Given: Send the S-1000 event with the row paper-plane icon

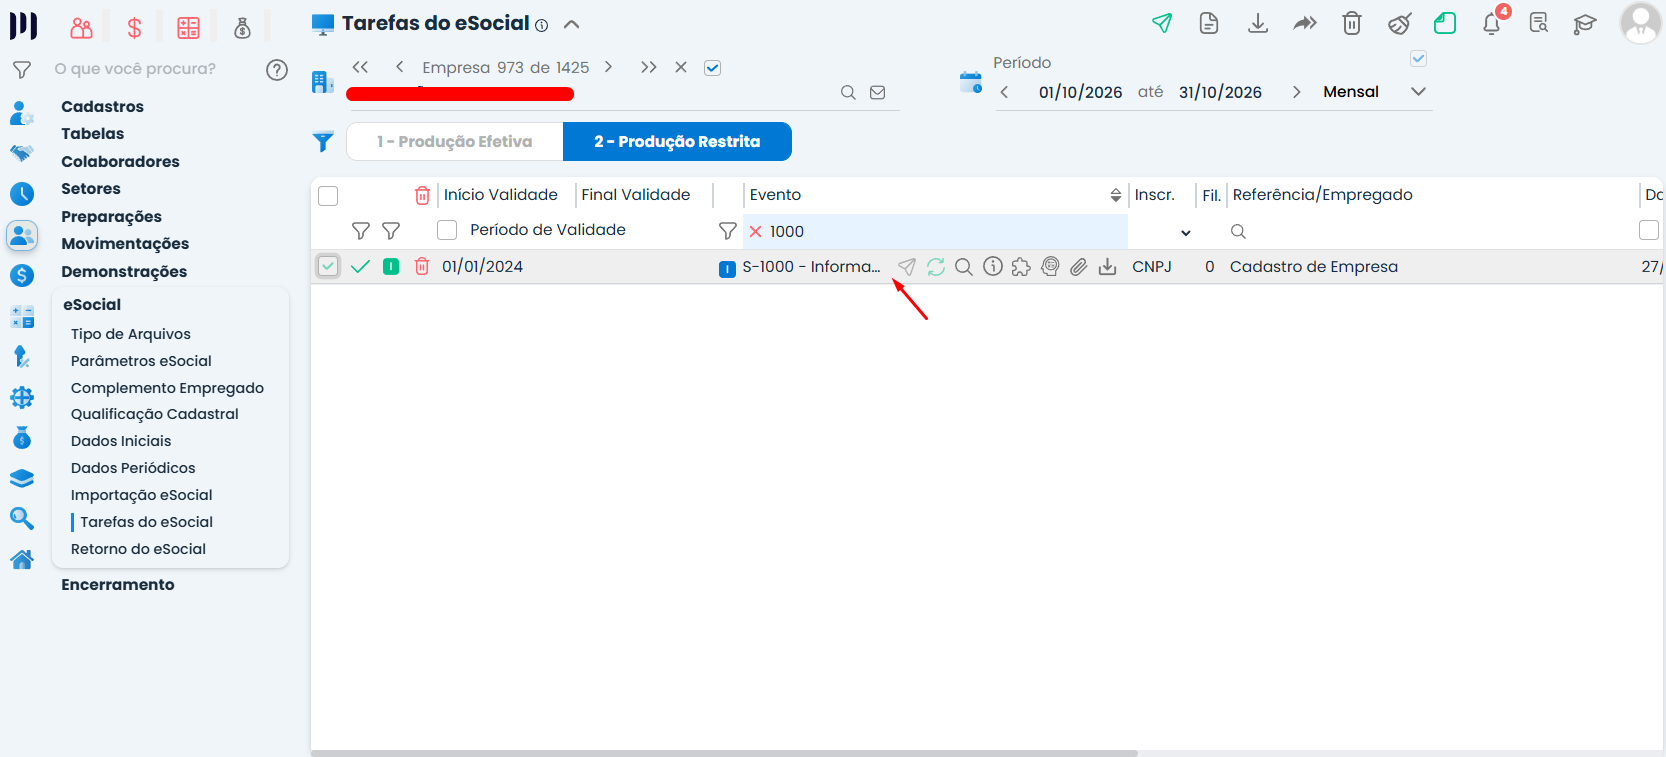Looking at the screenshot, I should (906, 267).
